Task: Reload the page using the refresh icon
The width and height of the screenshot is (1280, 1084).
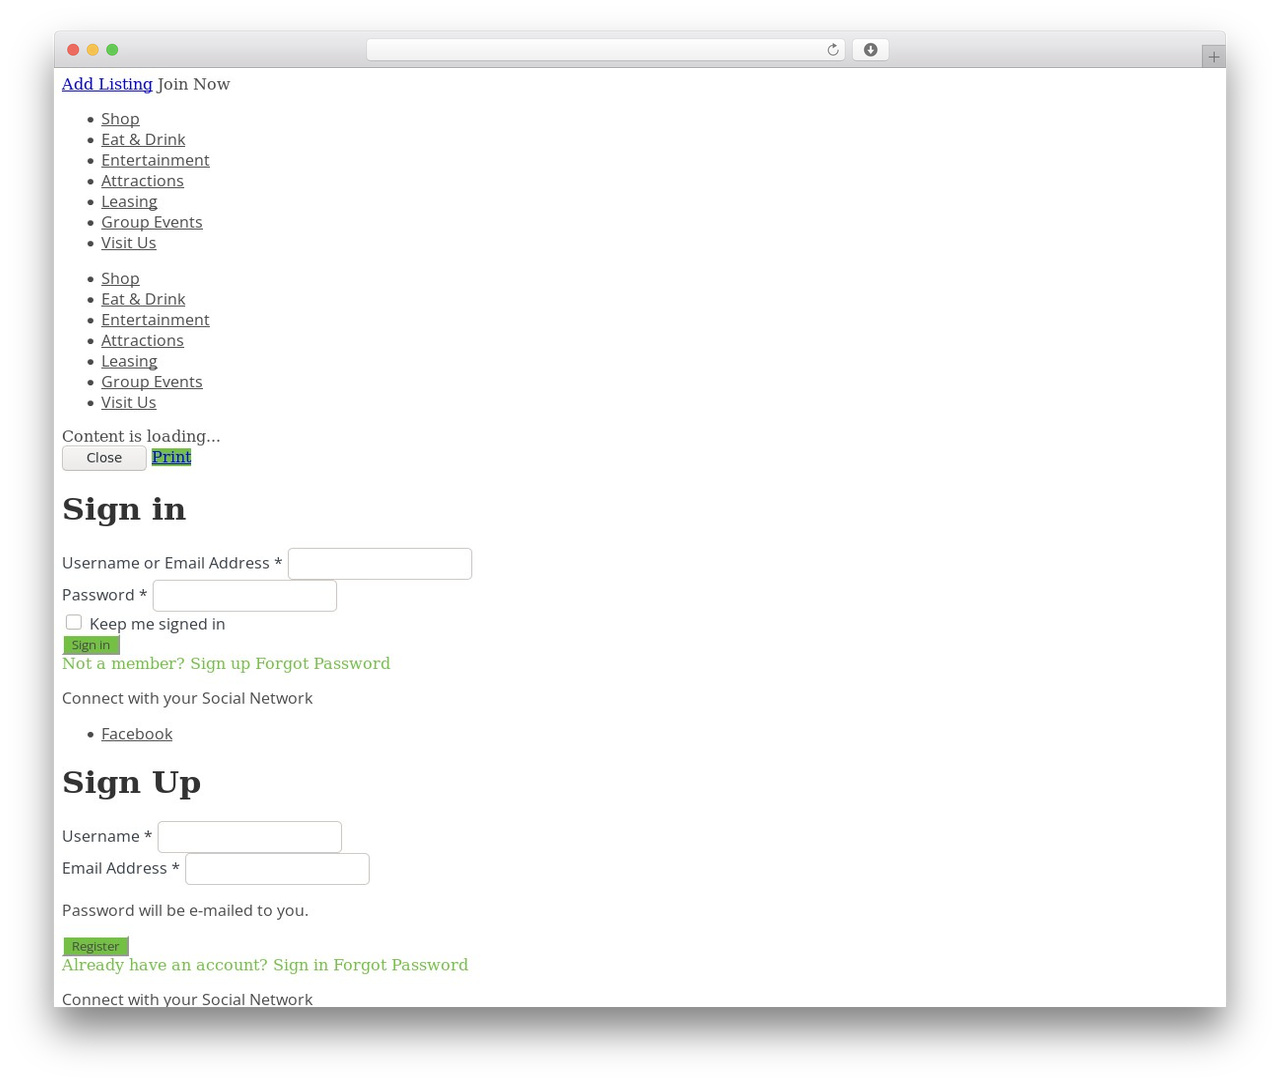Action: [x=832, y=50]
